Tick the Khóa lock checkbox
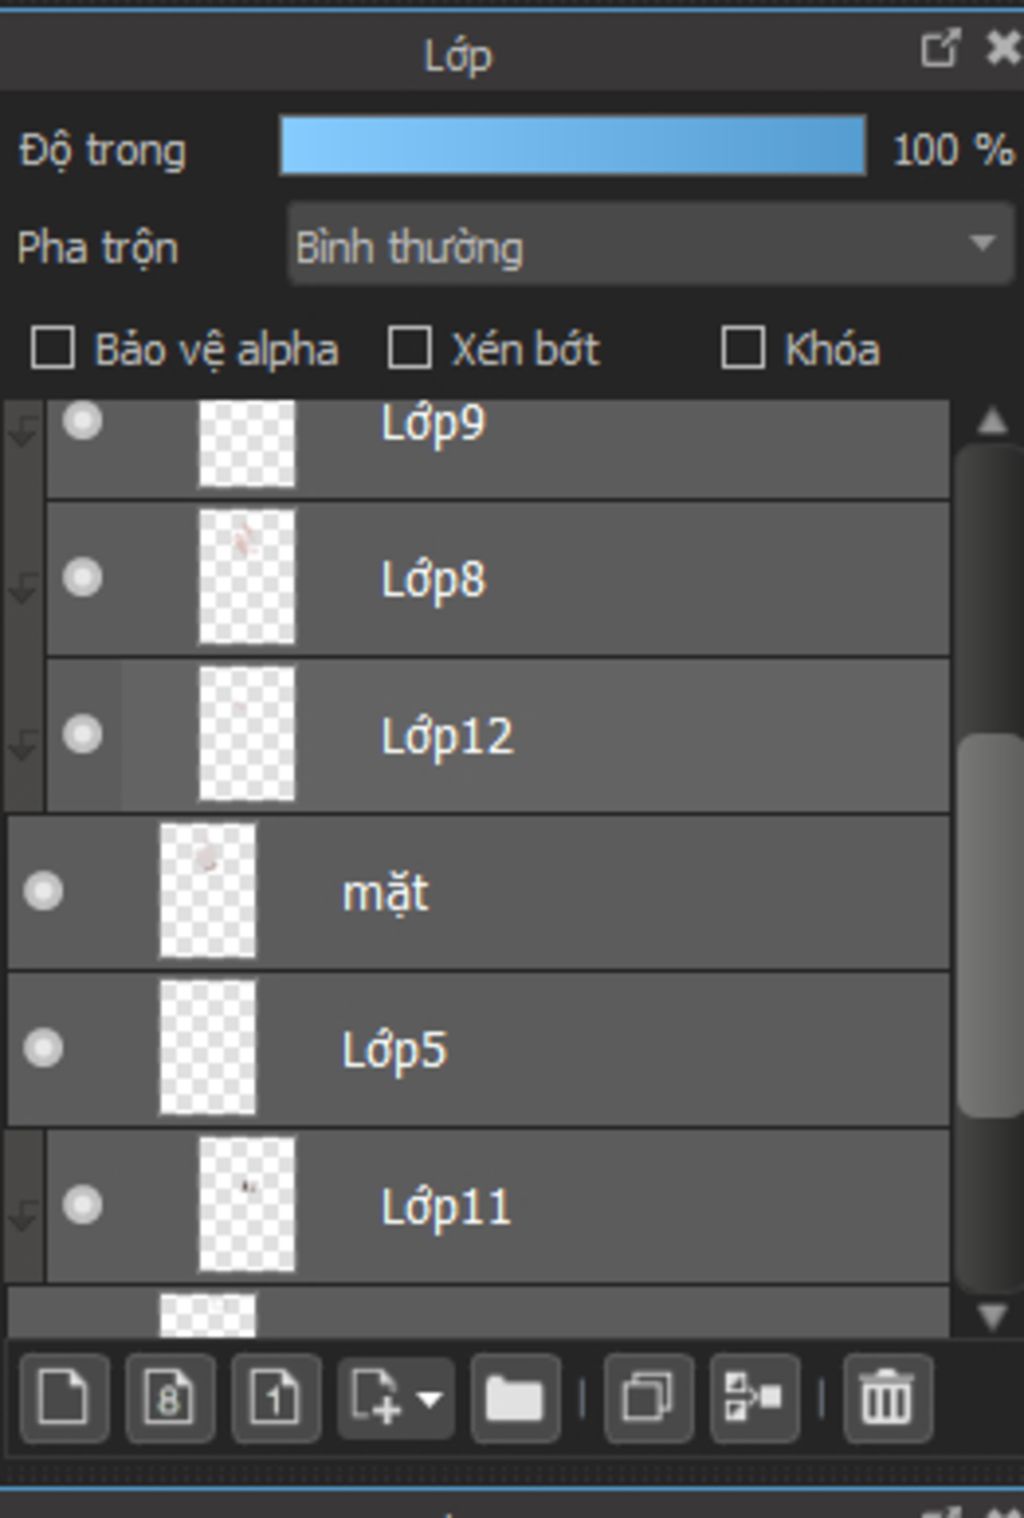The height and width of the screenshot is (1518, 1024). (742, 349)
